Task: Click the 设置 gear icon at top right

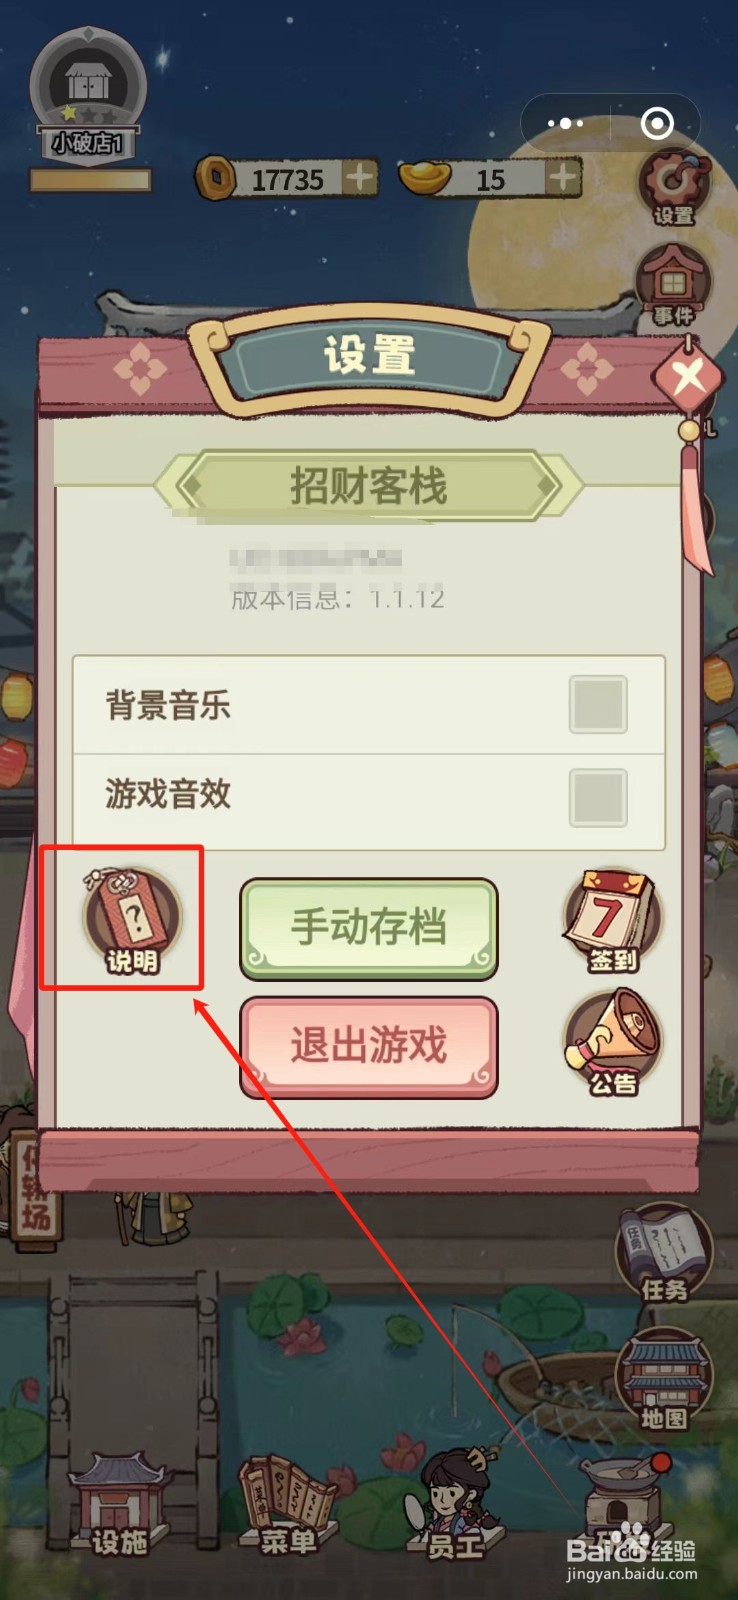Action: click(x=674, y=189)
